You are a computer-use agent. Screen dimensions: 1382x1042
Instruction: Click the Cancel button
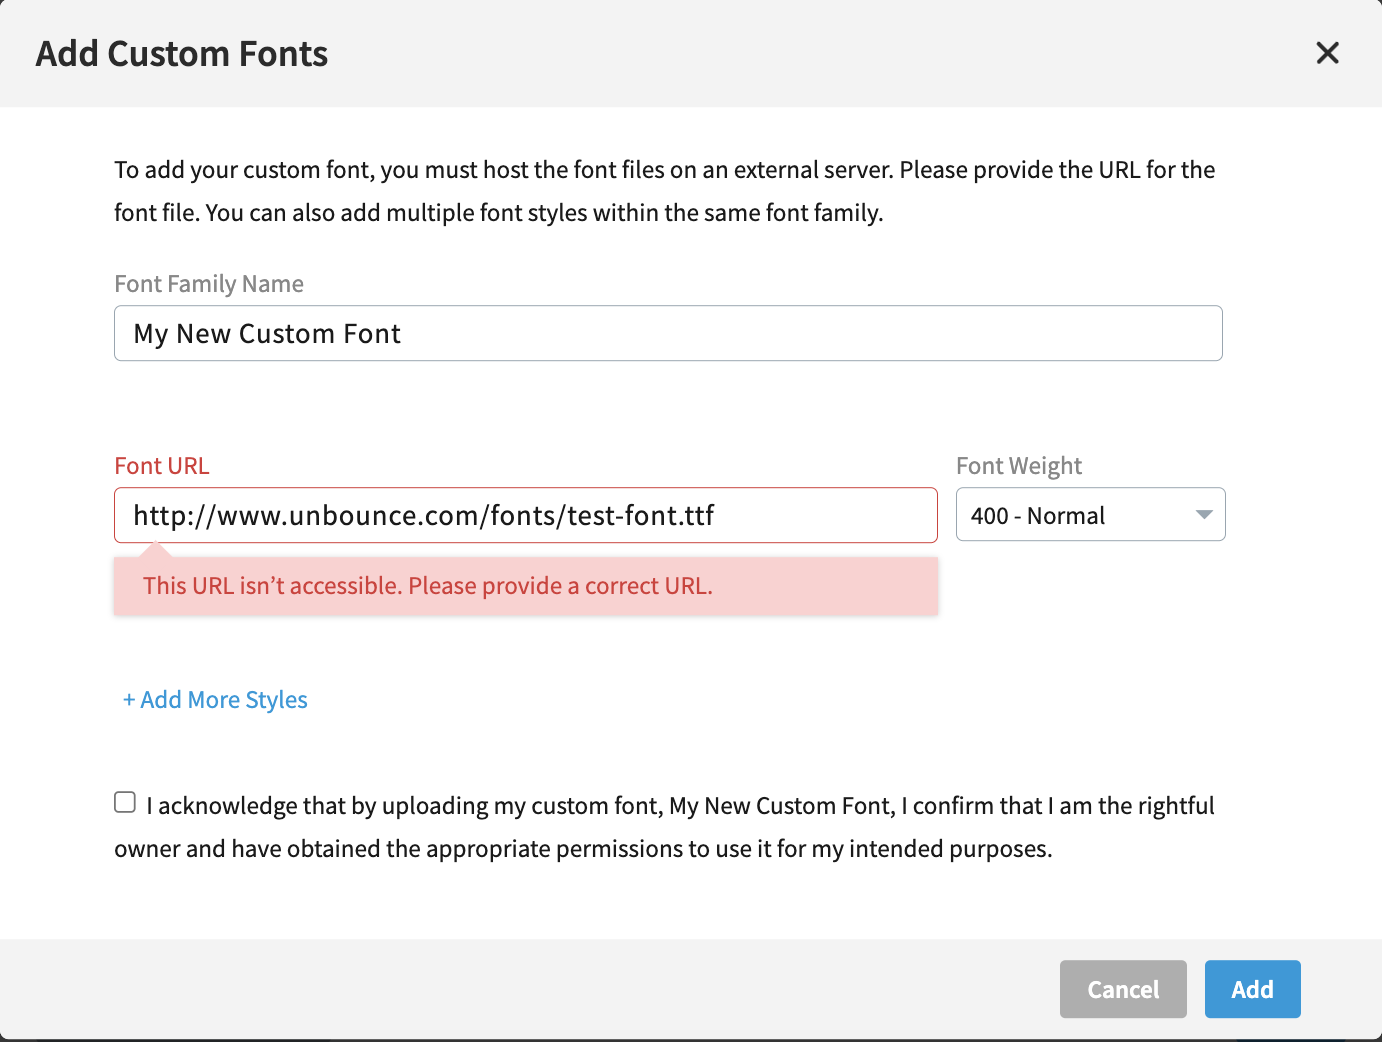pyautogui.click(x=1123, y=989)
